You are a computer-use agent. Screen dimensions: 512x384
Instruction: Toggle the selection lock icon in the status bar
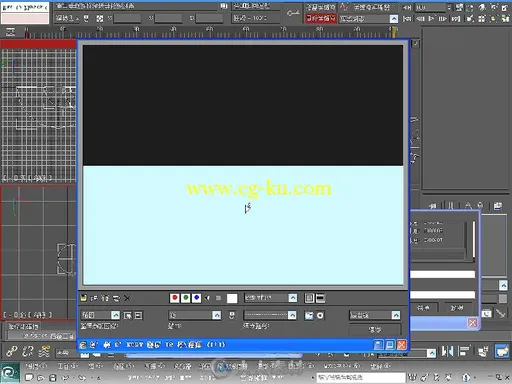point(86,18)
